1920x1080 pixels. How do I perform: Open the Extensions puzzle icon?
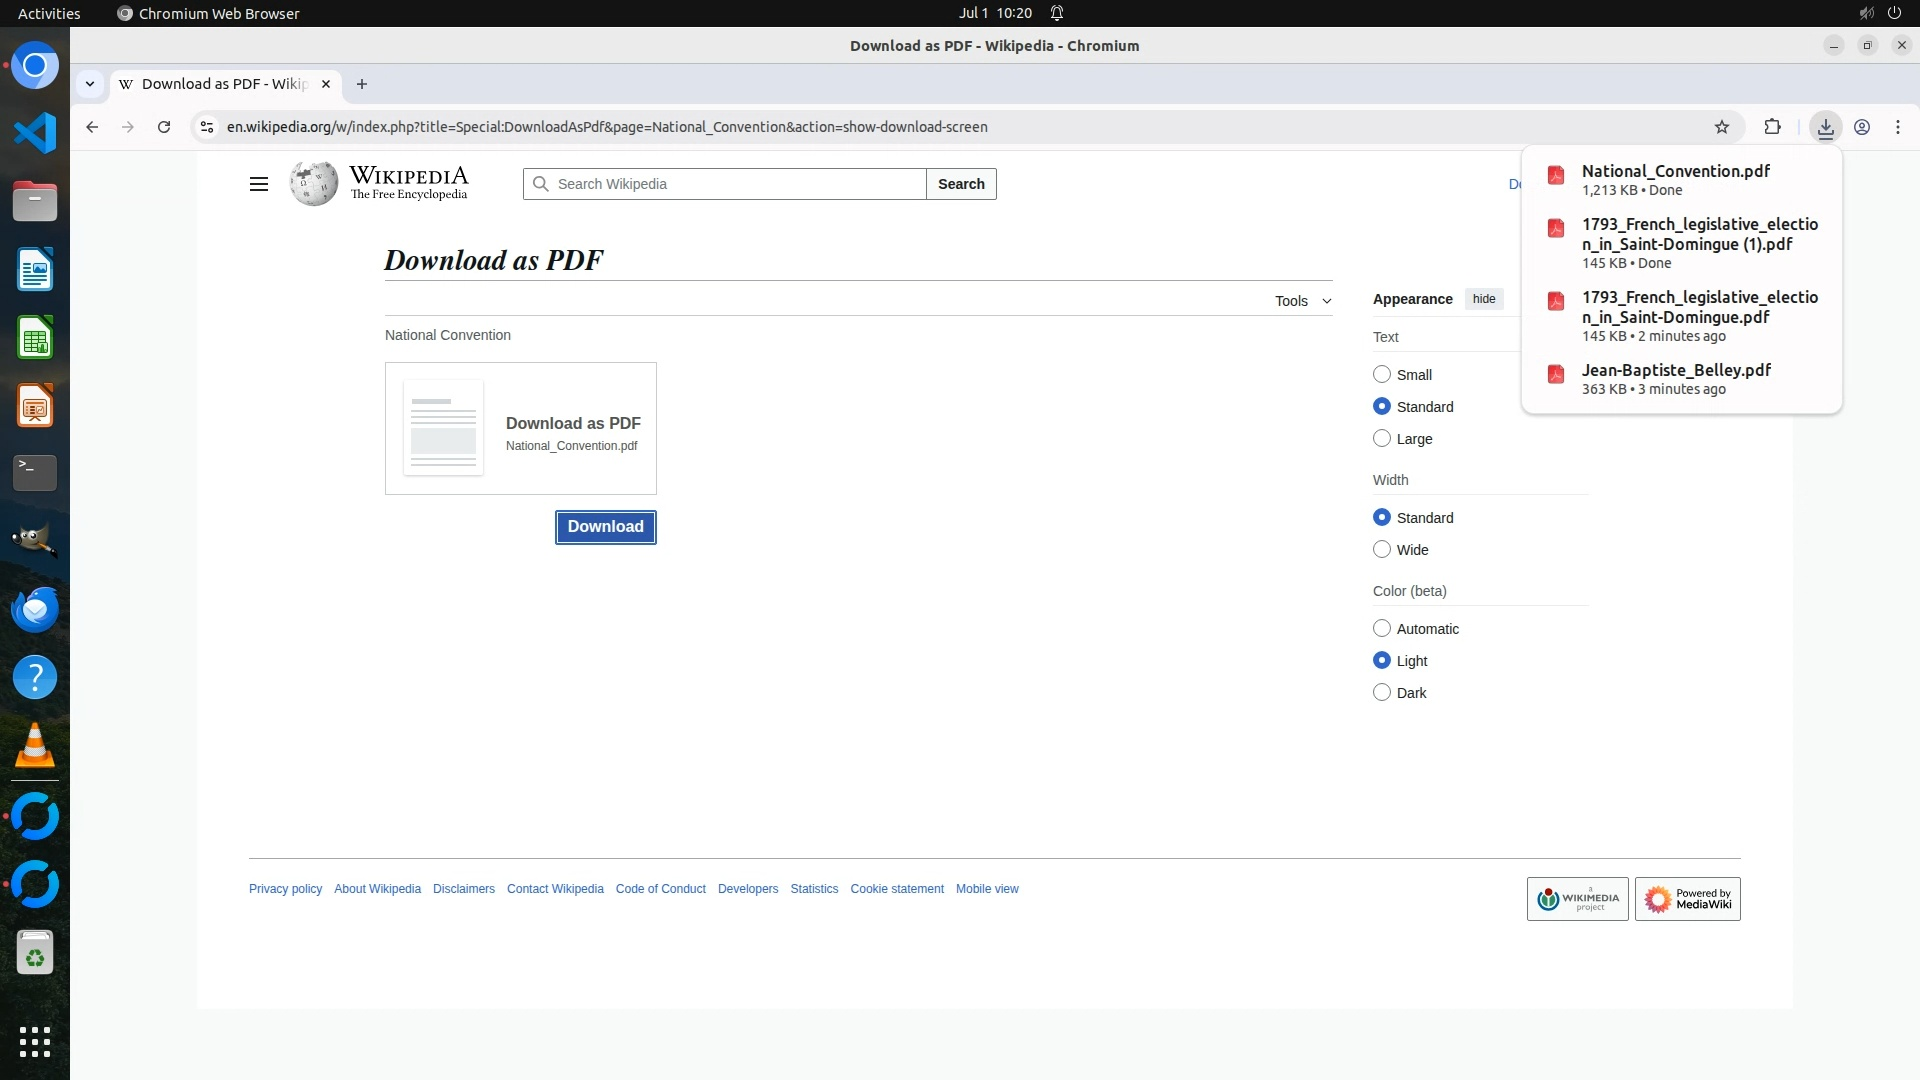[1772, 127]
